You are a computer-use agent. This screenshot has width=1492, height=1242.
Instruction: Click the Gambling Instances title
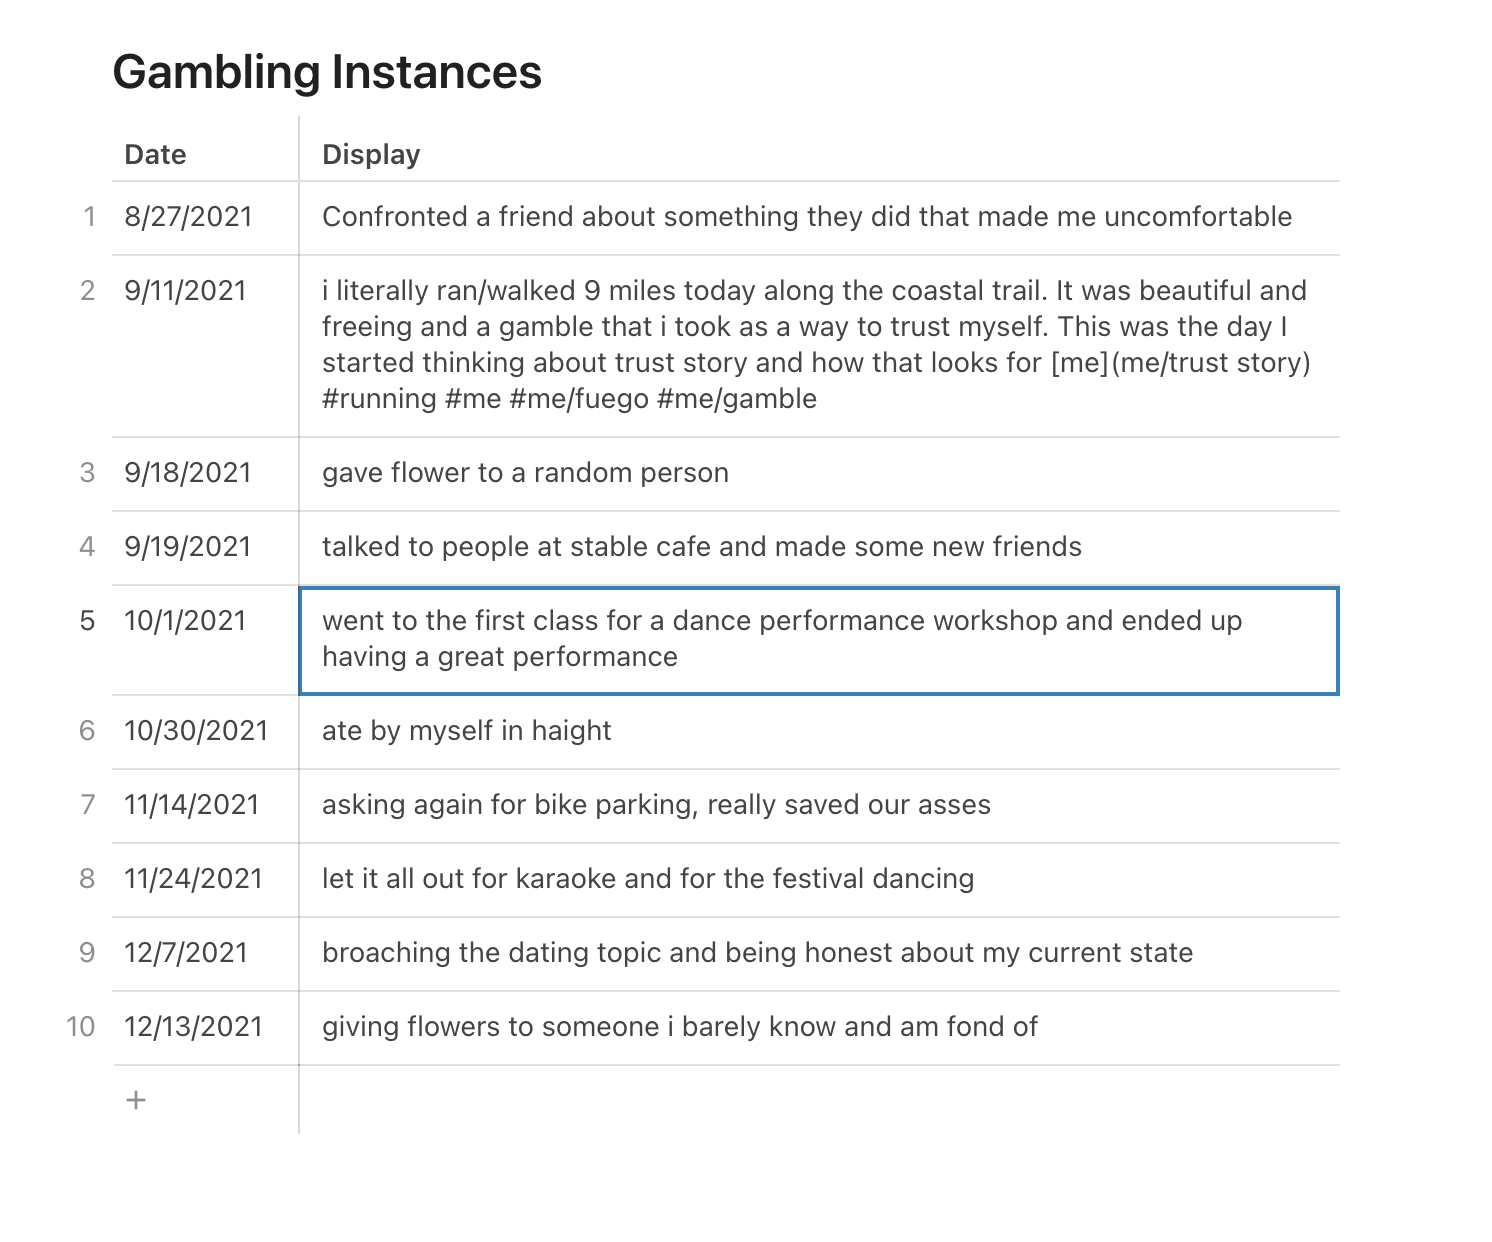click(327, 72)
